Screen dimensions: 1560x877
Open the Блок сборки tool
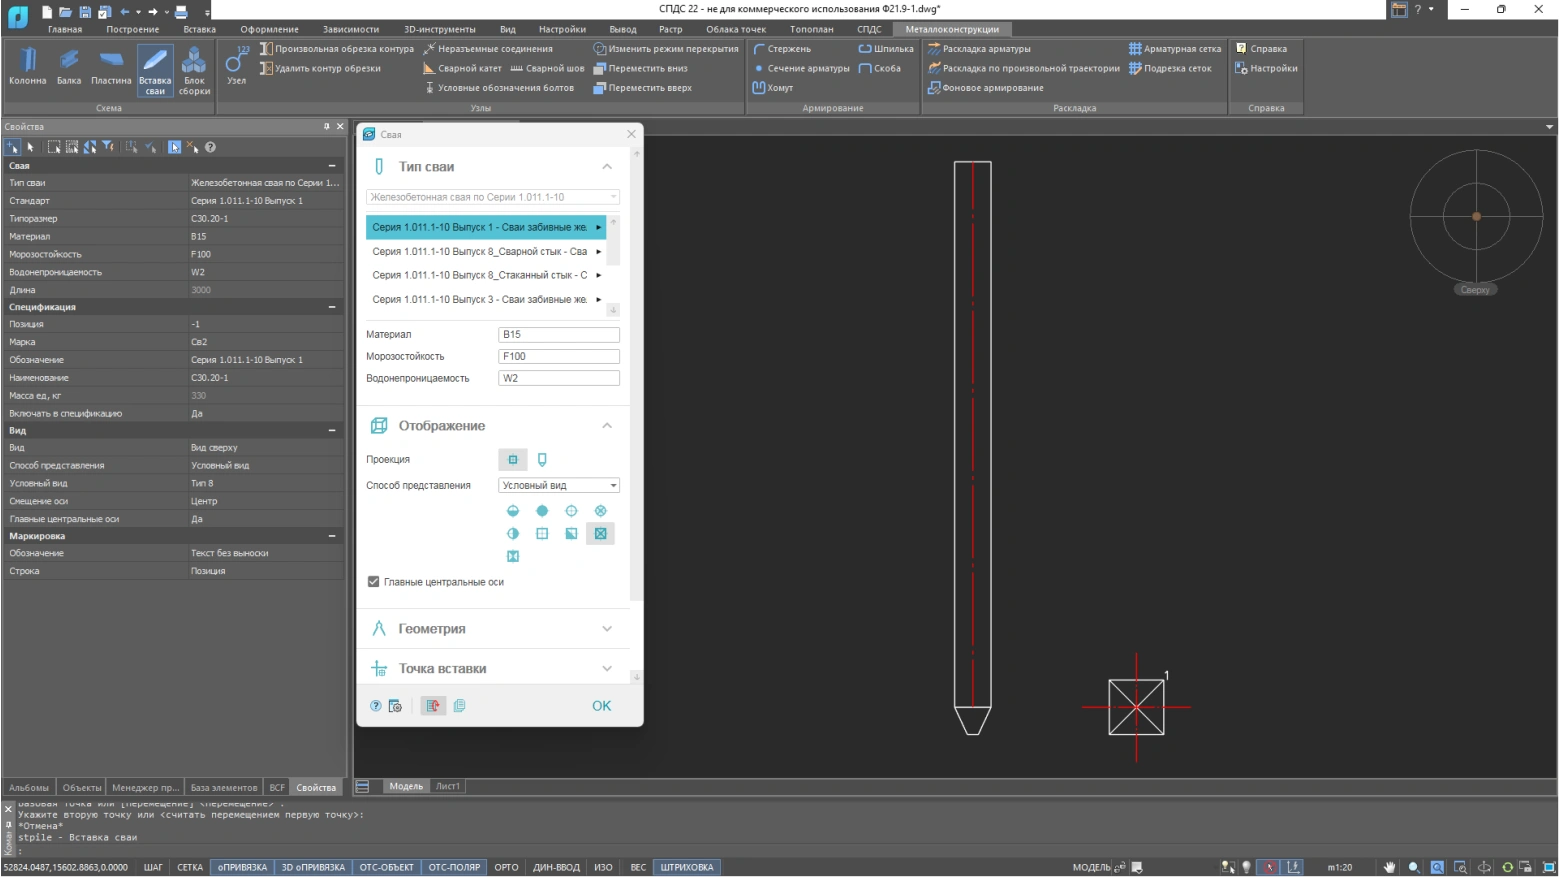194,70
